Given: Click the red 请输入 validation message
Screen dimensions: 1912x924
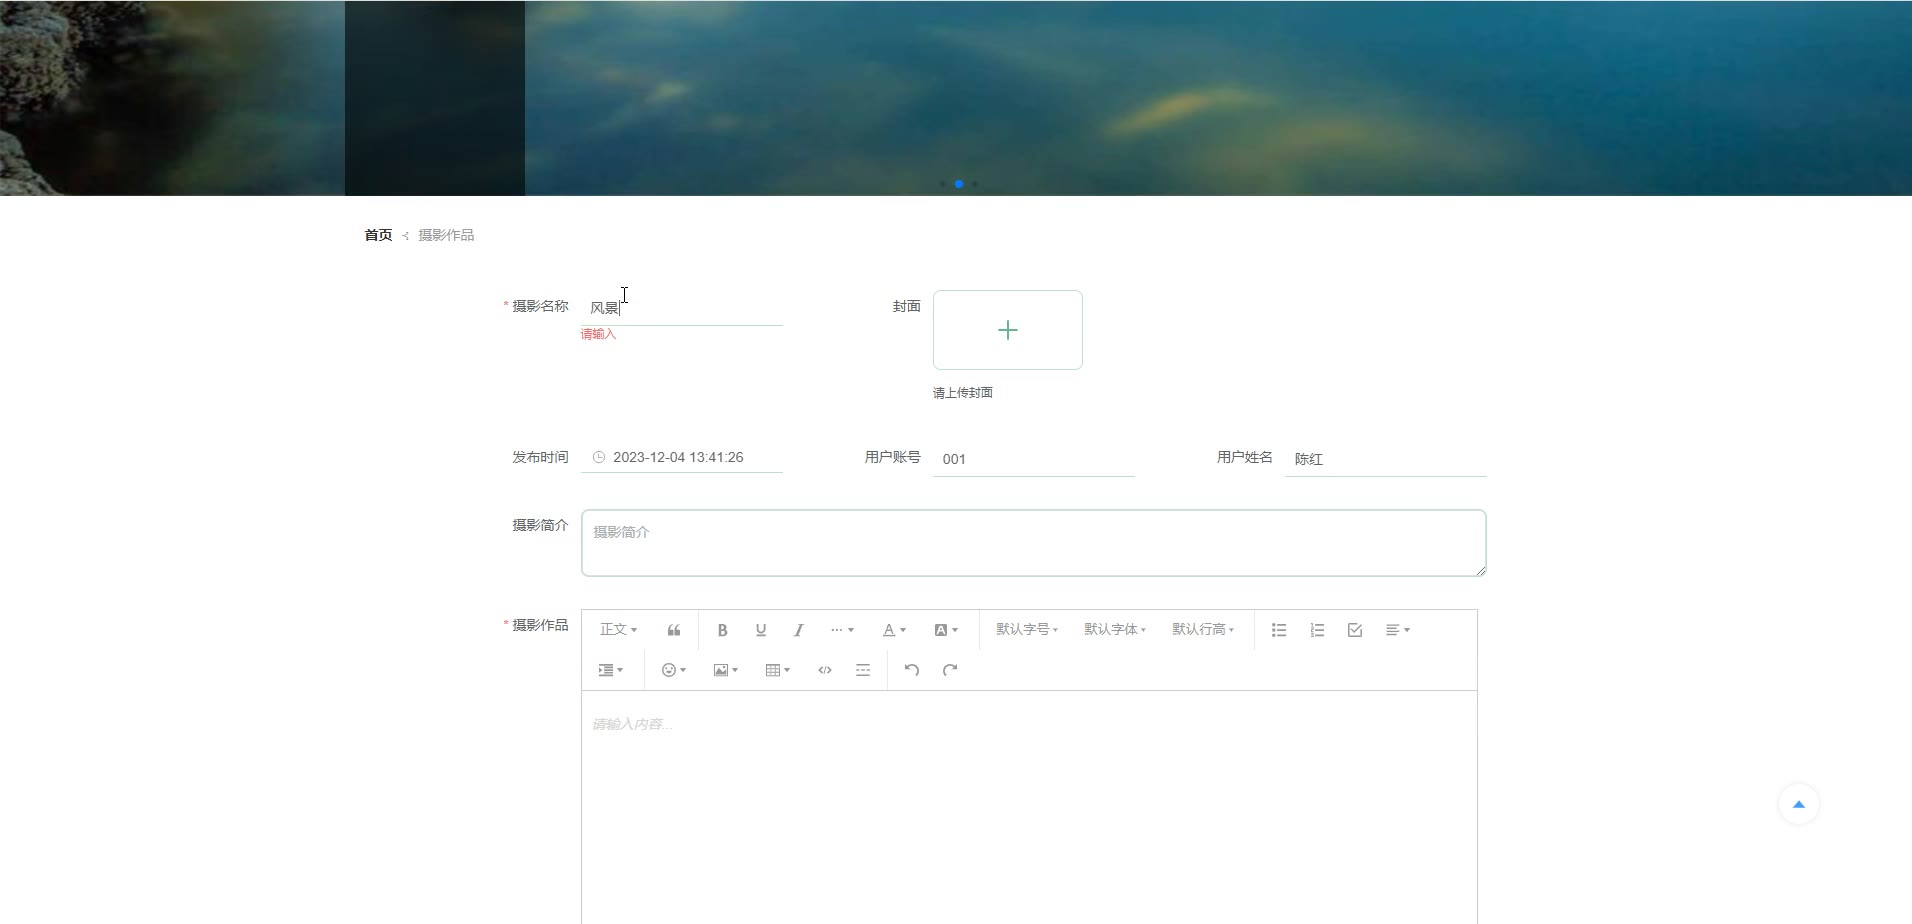Looking at the screenshot, I should 598,334.
